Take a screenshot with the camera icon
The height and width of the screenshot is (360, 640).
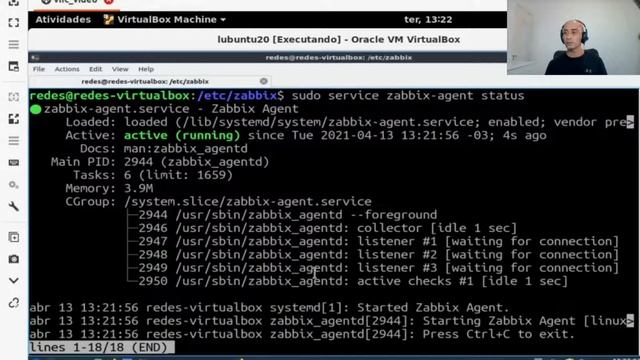click(13, 259)
